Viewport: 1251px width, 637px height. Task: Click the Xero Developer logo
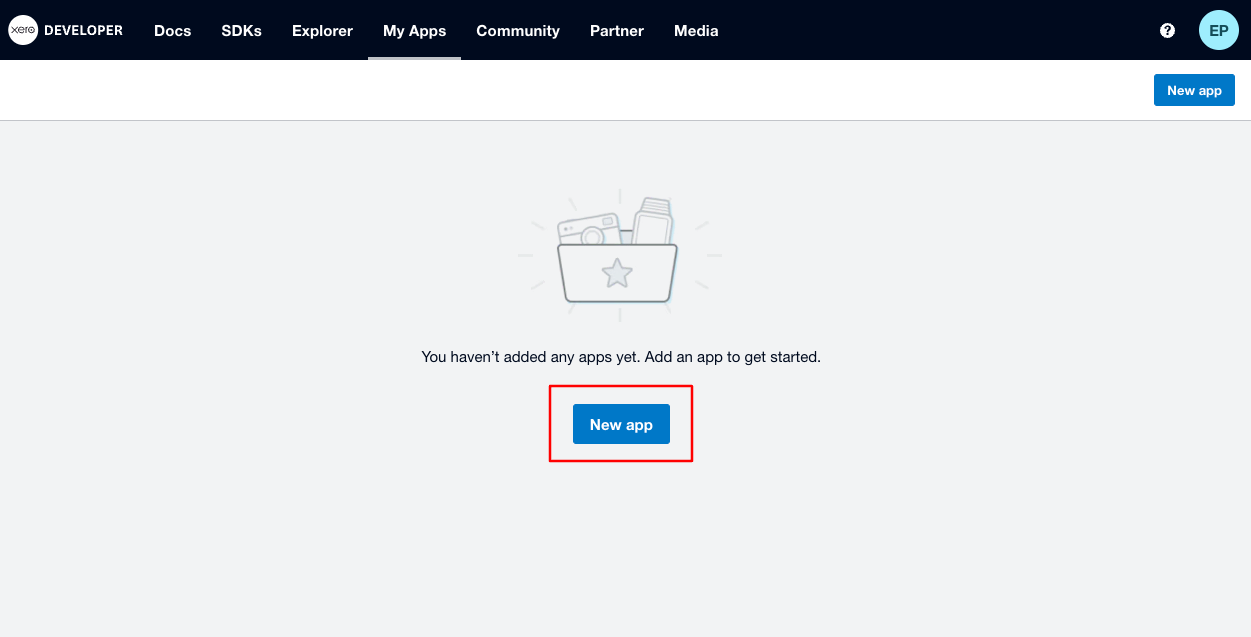(x=66, y=30)
